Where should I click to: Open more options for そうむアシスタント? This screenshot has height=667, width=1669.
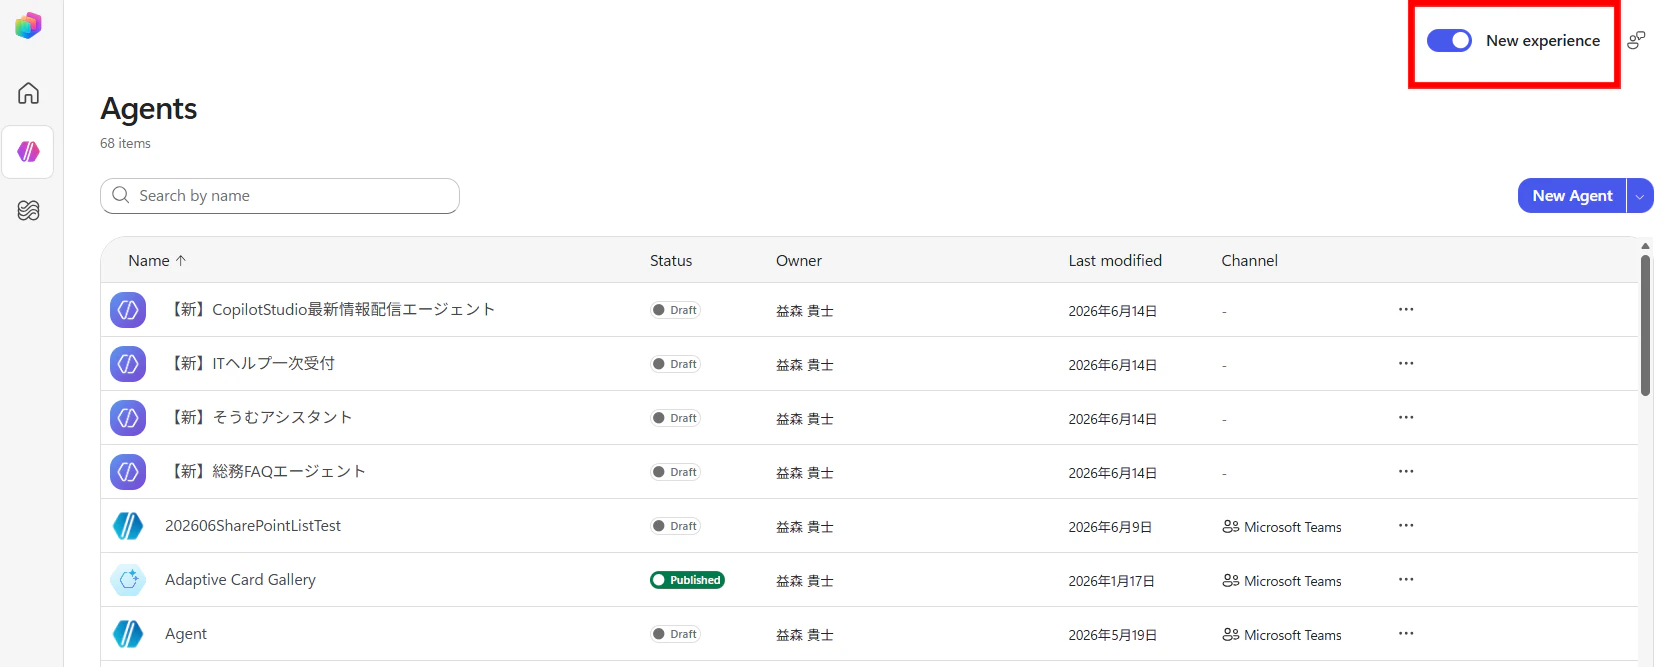tap(1406, 417)
